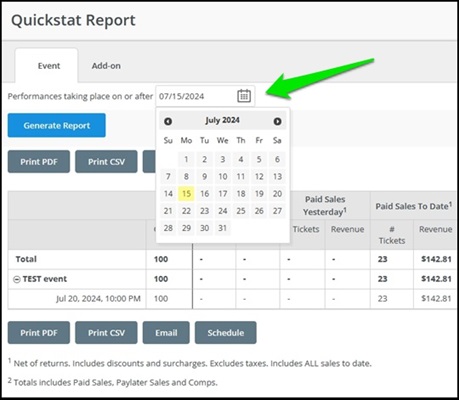459x400 pixels.
Task: Collapse the TEST event row
Action: 17,279
